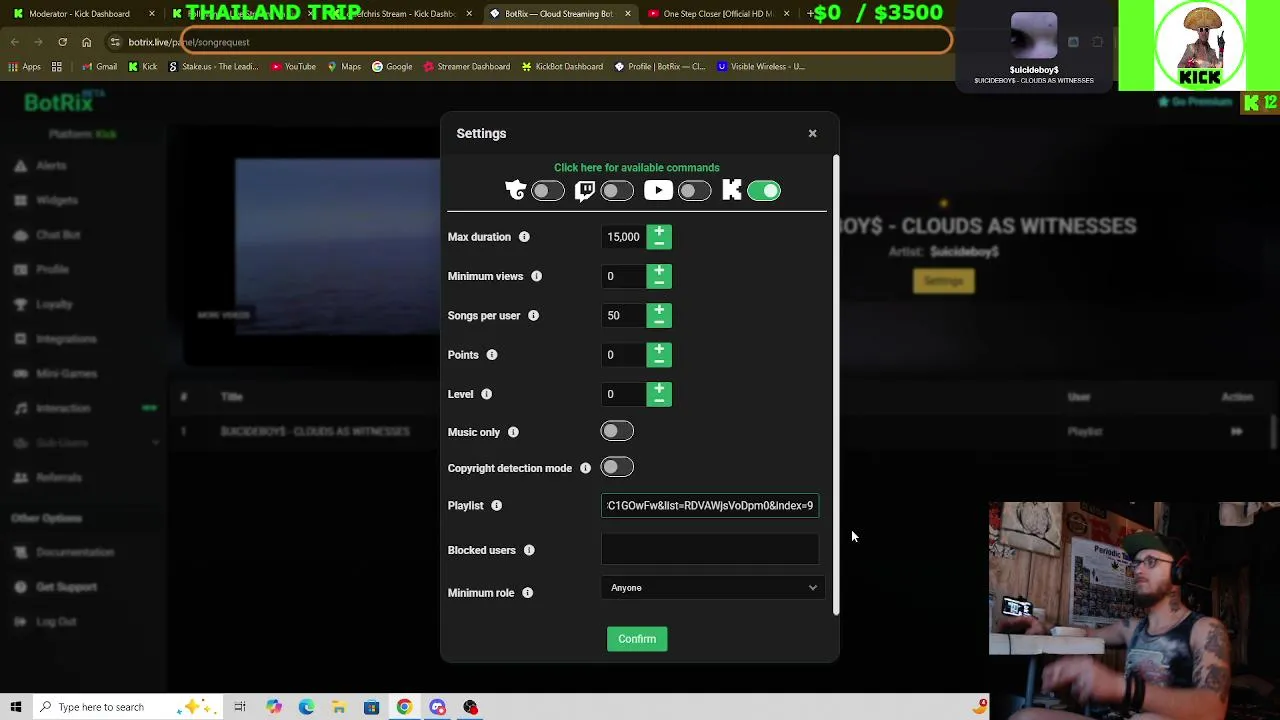1280x720 pixels.
Task: Open Gmail bookmark
Action: [100, 67]
